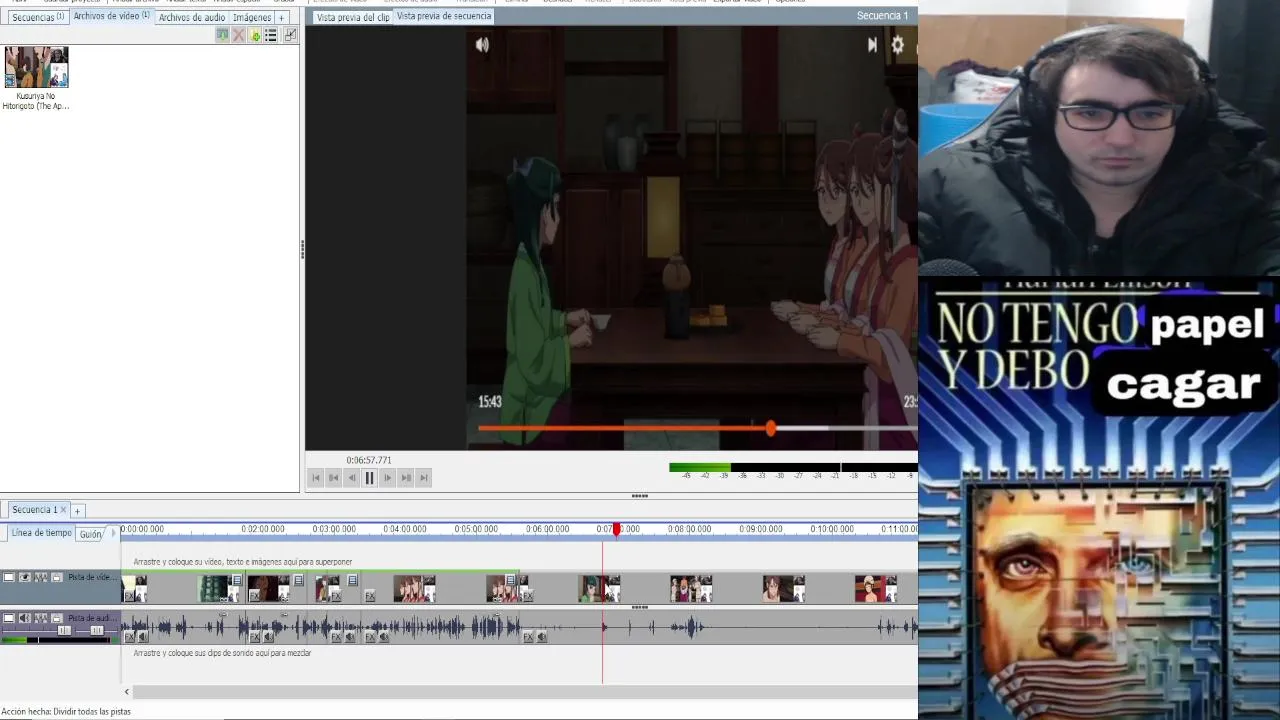
Task: Go to the start of the sequence
Action: (316, 478)
